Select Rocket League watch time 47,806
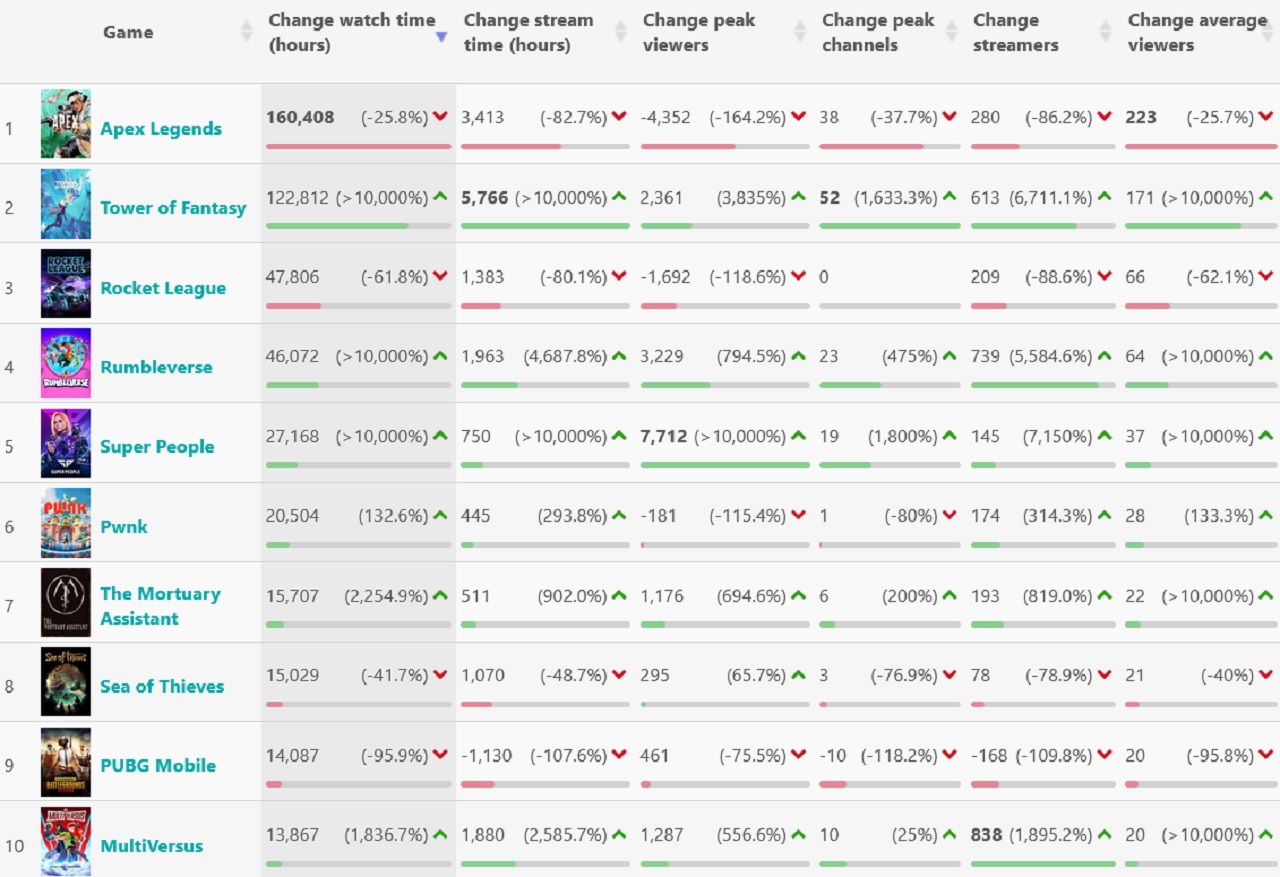The height and width of the screenshot is (877, 1280). [292, 277]
